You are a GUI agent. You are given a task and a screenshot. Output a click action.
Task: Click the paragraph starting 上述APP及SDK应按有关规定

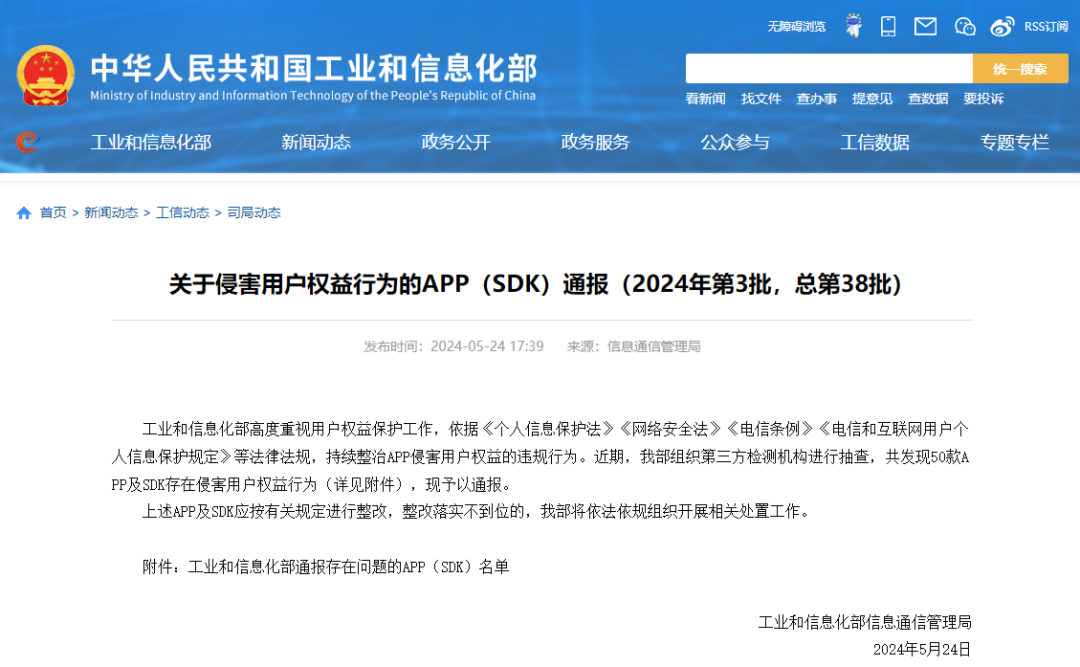(x=477, y=511)
